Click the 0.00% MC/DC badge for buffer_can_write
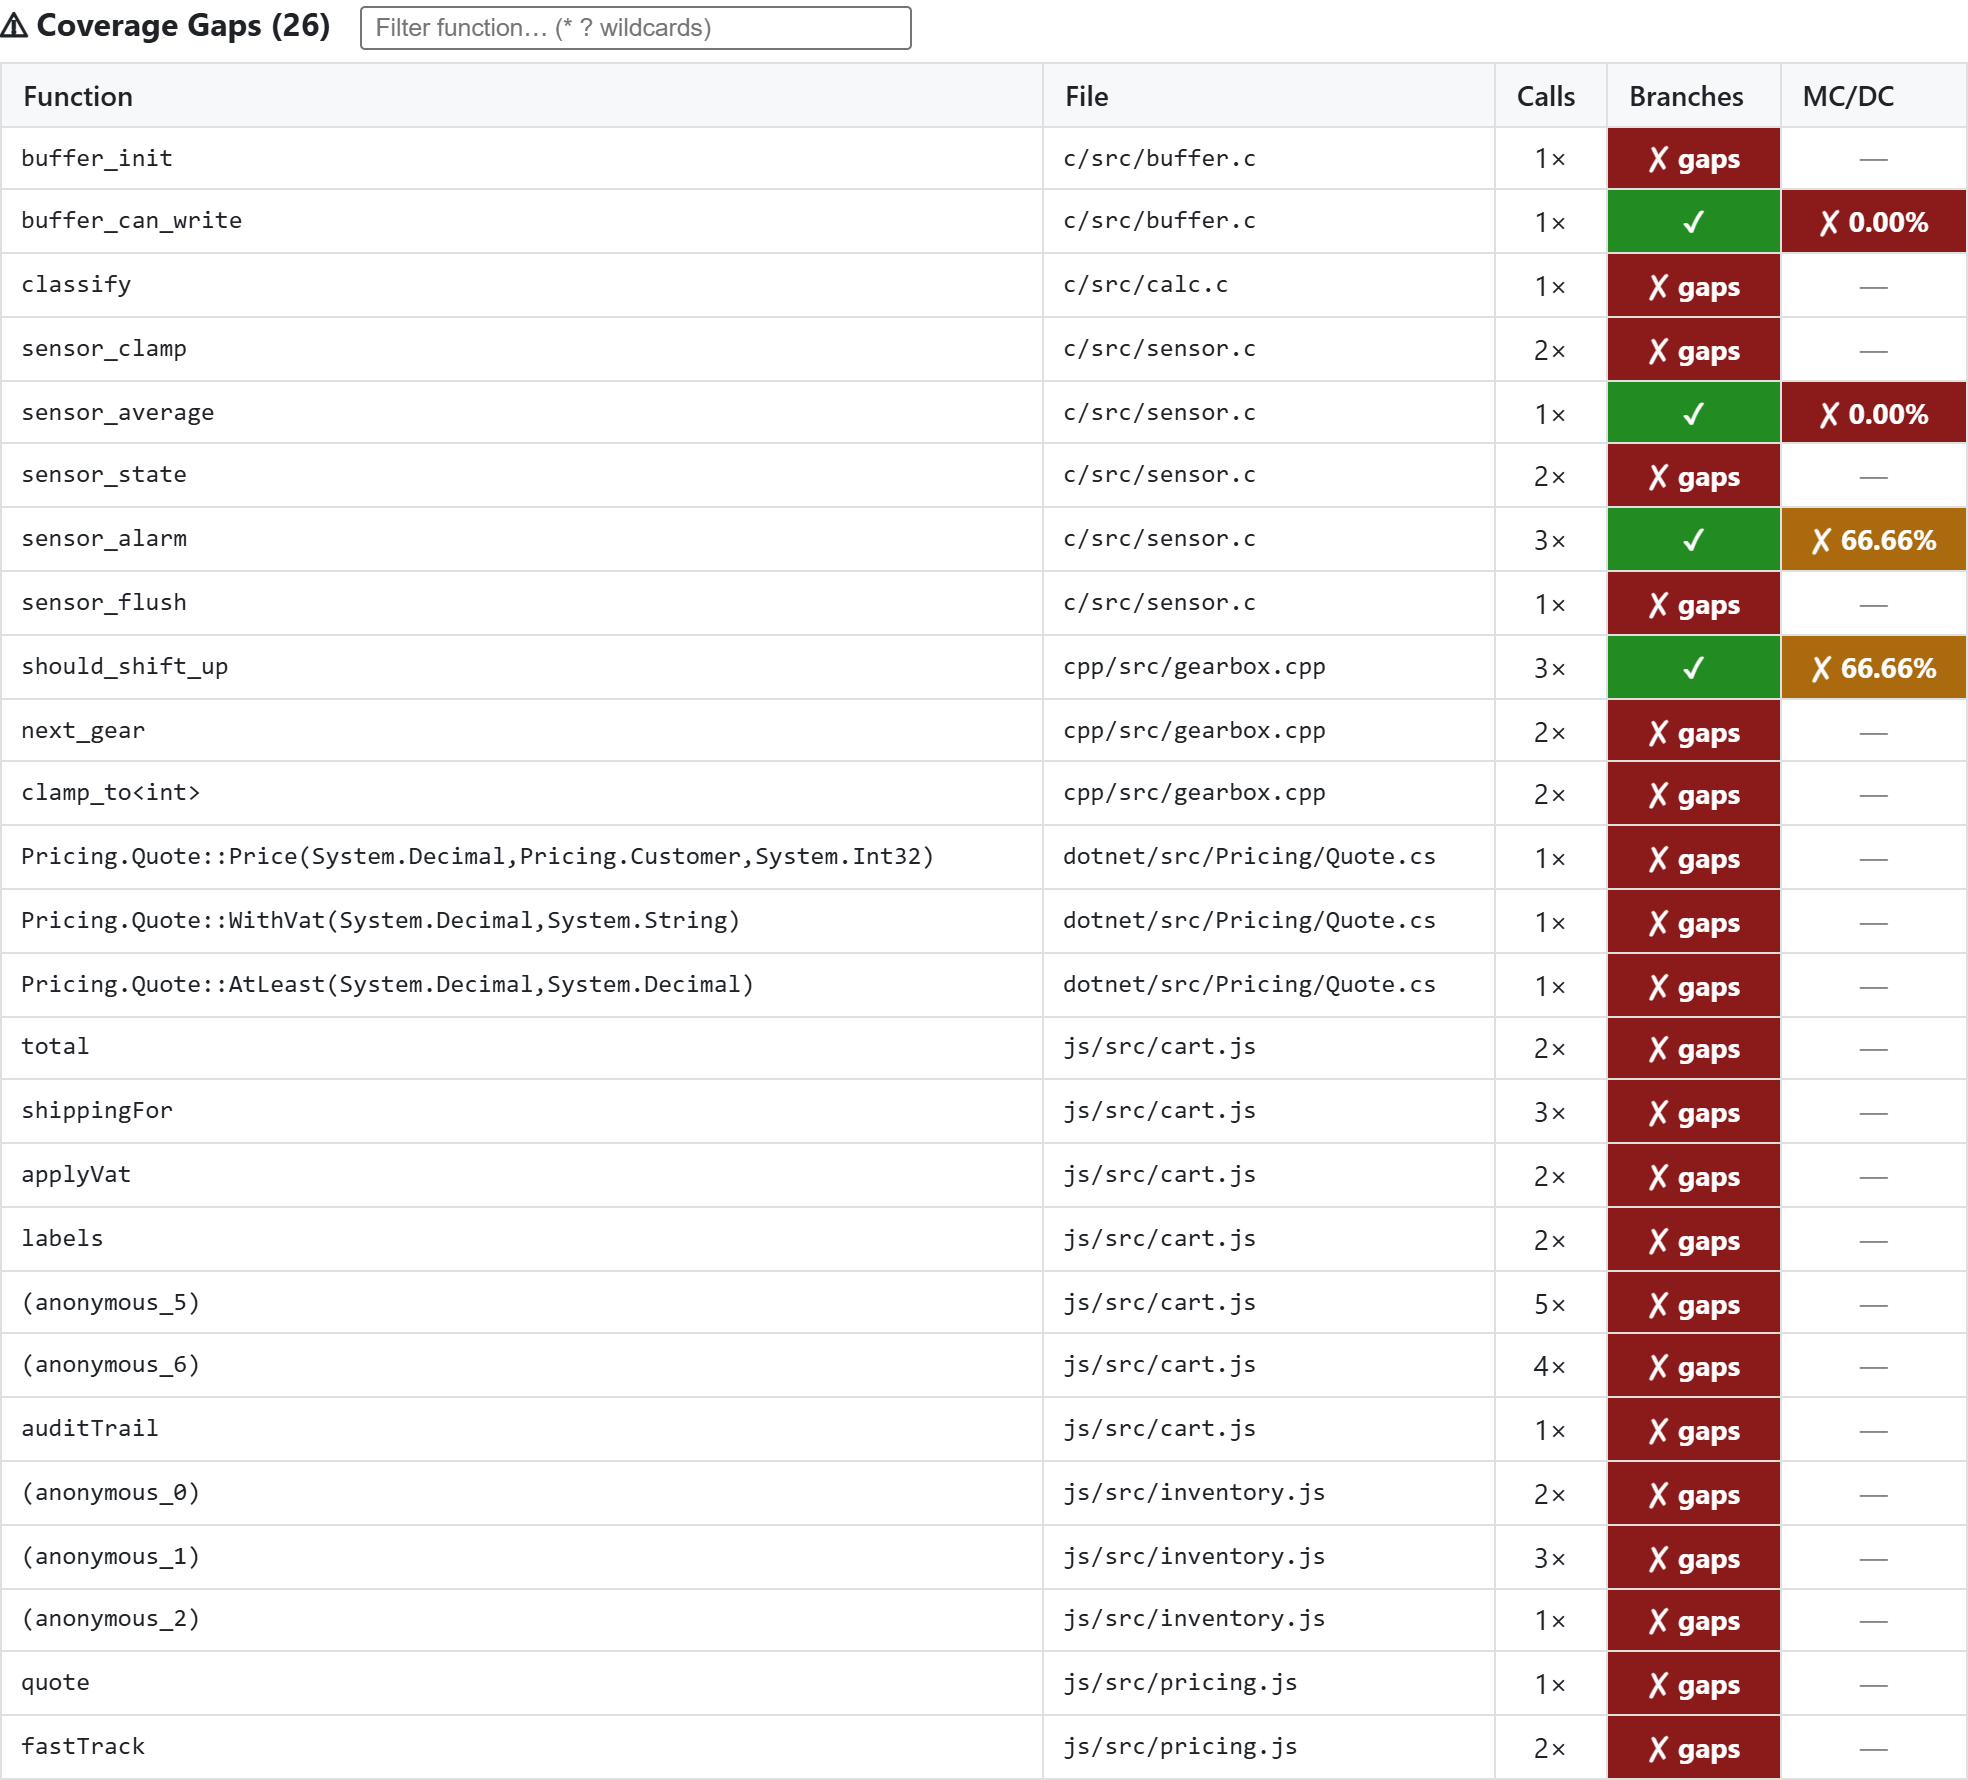Screen dimensions: 1968x1780 (x=1873, y=222)
